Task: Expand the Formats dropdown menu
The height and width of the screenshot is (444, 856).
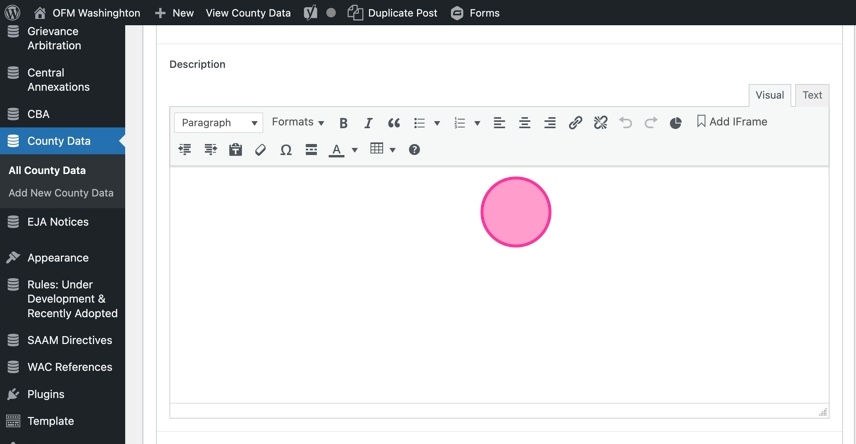Action: tap(298, 122)
